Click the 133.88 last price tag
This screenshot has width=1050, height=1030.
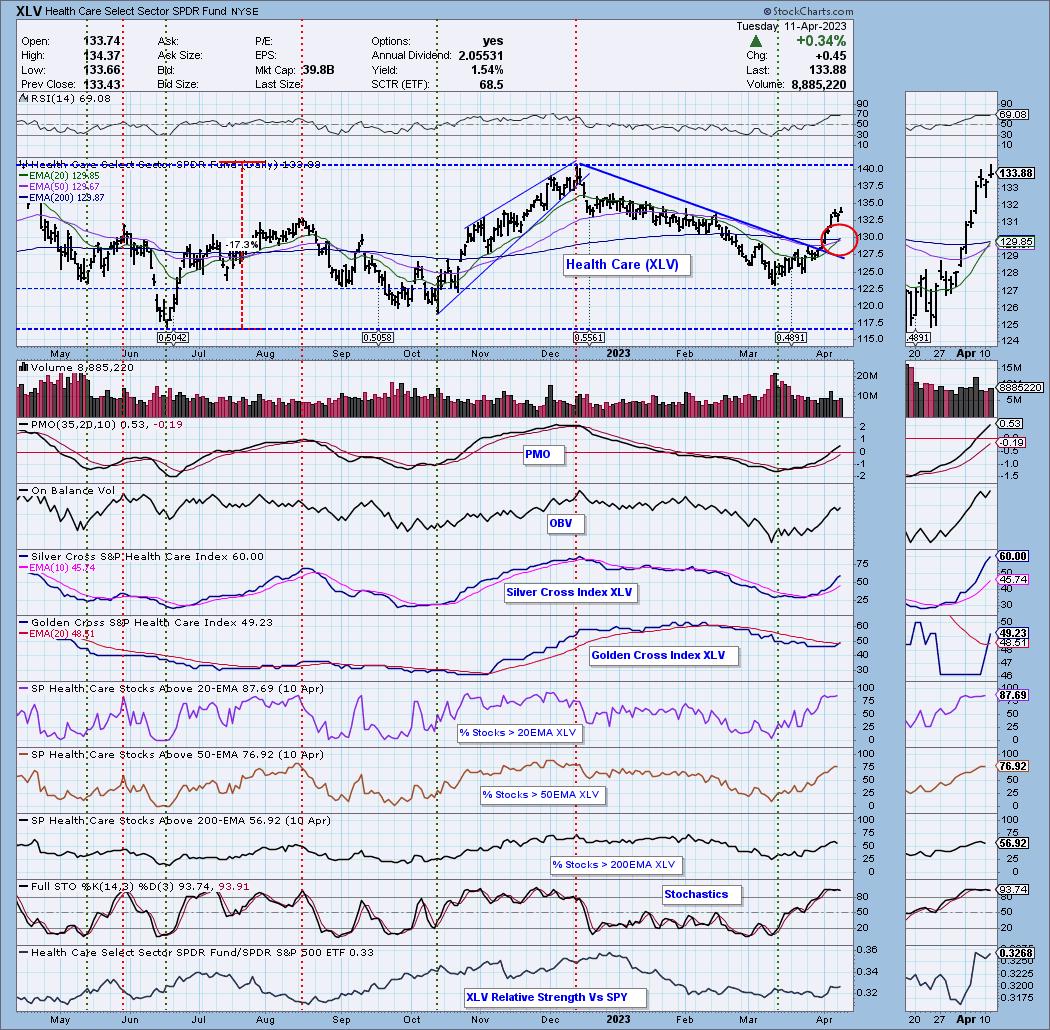[1017, 173]
